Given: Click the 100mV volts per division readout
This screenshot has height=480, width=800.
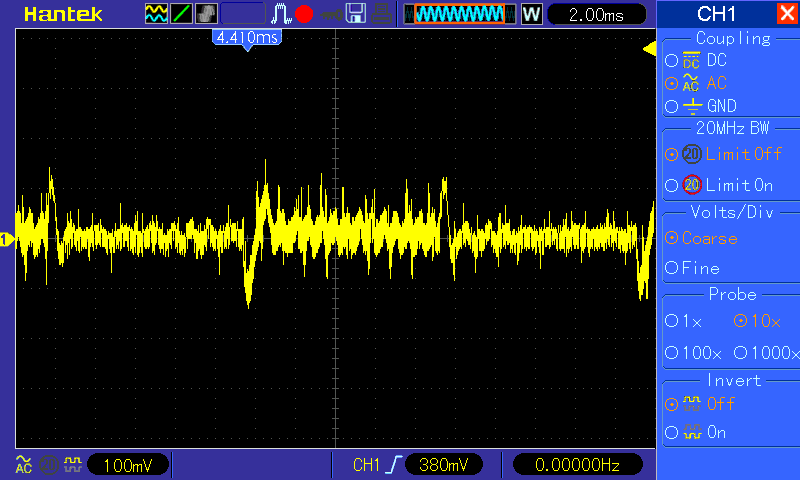Looking at the screenshot, I should (128, 465).
